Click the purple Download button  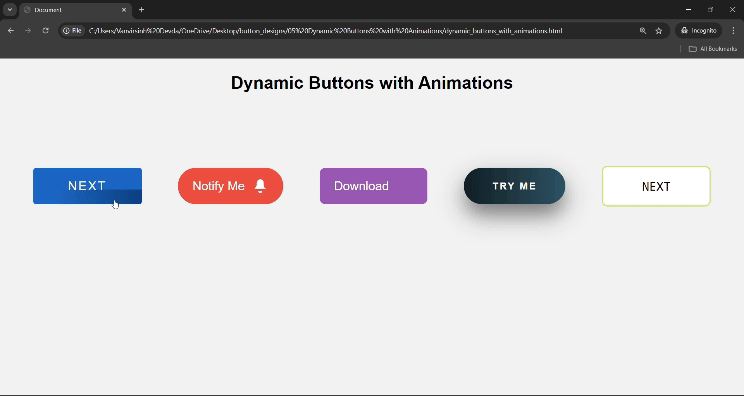[373, 186]
